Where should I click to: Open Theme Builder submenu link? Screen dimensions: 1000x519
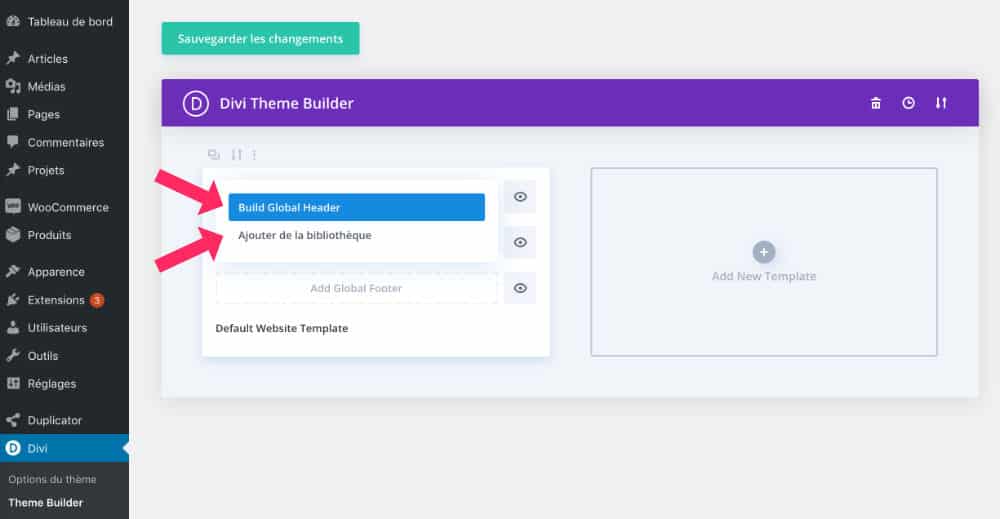point(45,502)
